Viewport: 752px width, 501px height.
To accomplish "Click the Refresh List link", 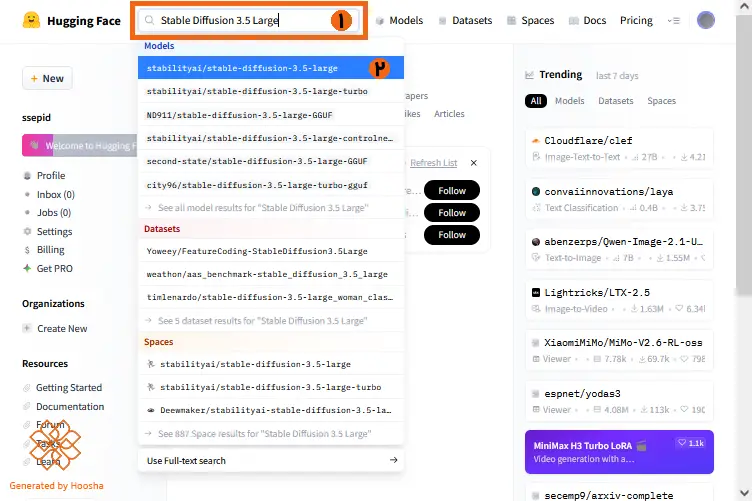I will [x=434, y=163].
